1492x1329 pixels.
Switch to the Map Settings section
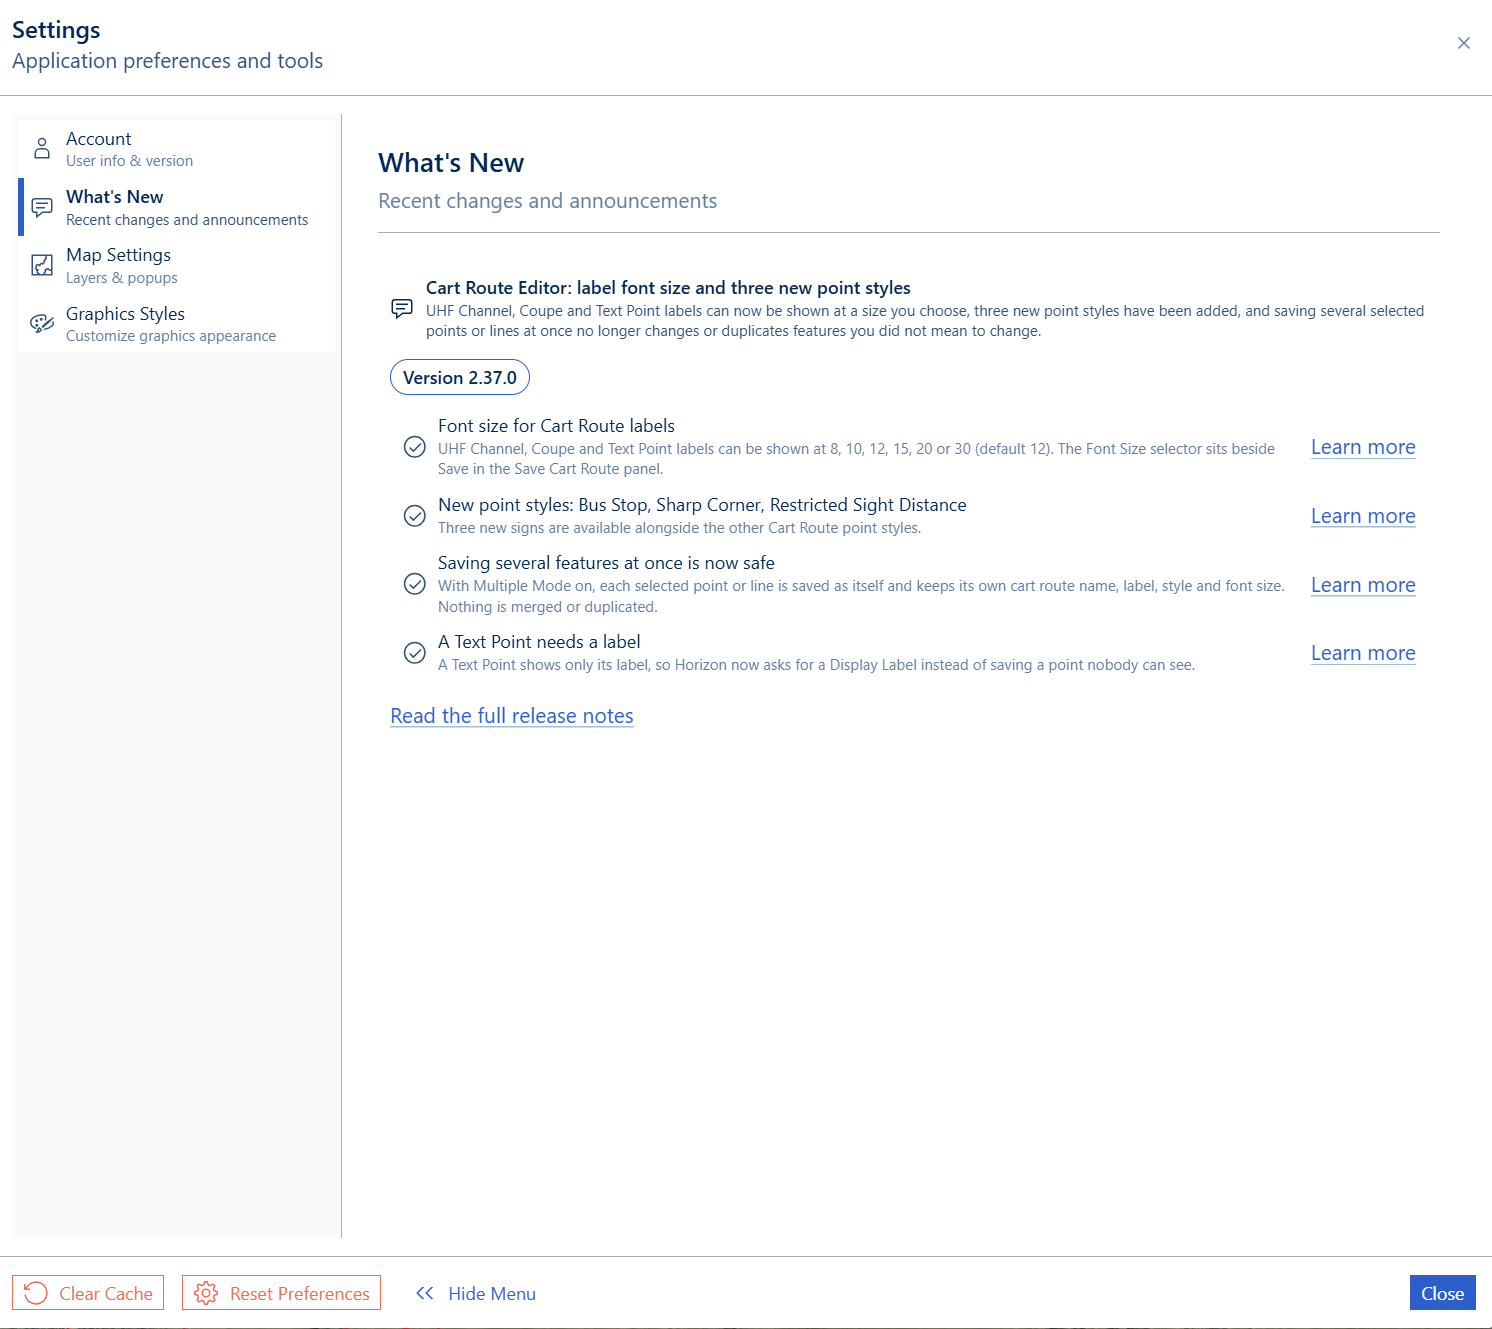point(177,265)
